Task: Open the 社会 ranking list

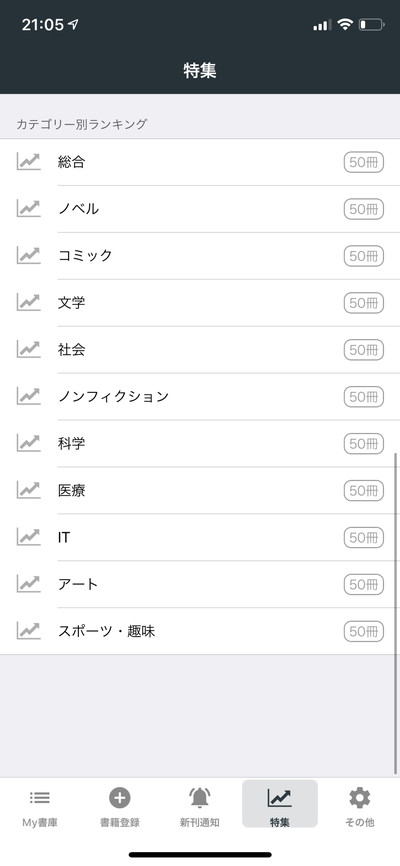Action: coord(200,350)
